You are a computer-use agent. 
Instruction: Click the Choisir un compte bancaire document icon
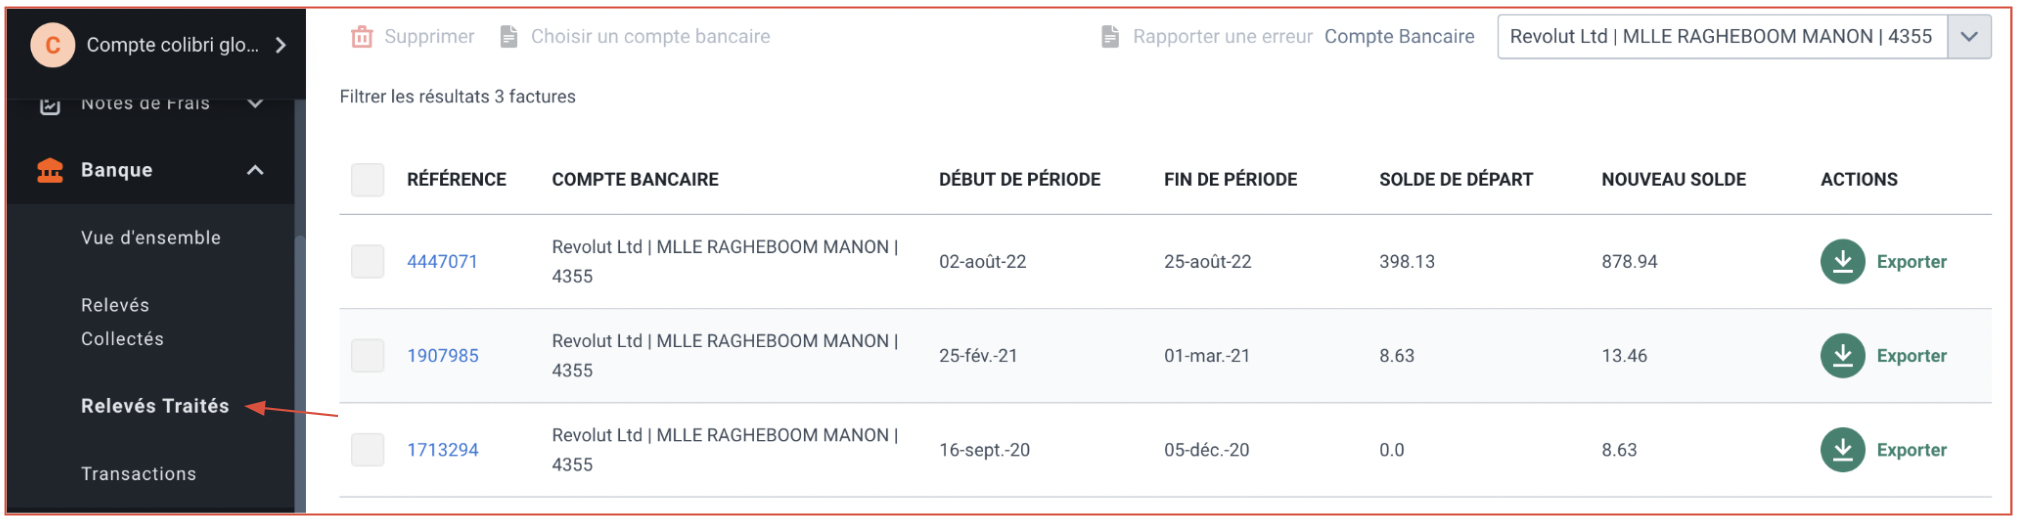tap(509, 37)
